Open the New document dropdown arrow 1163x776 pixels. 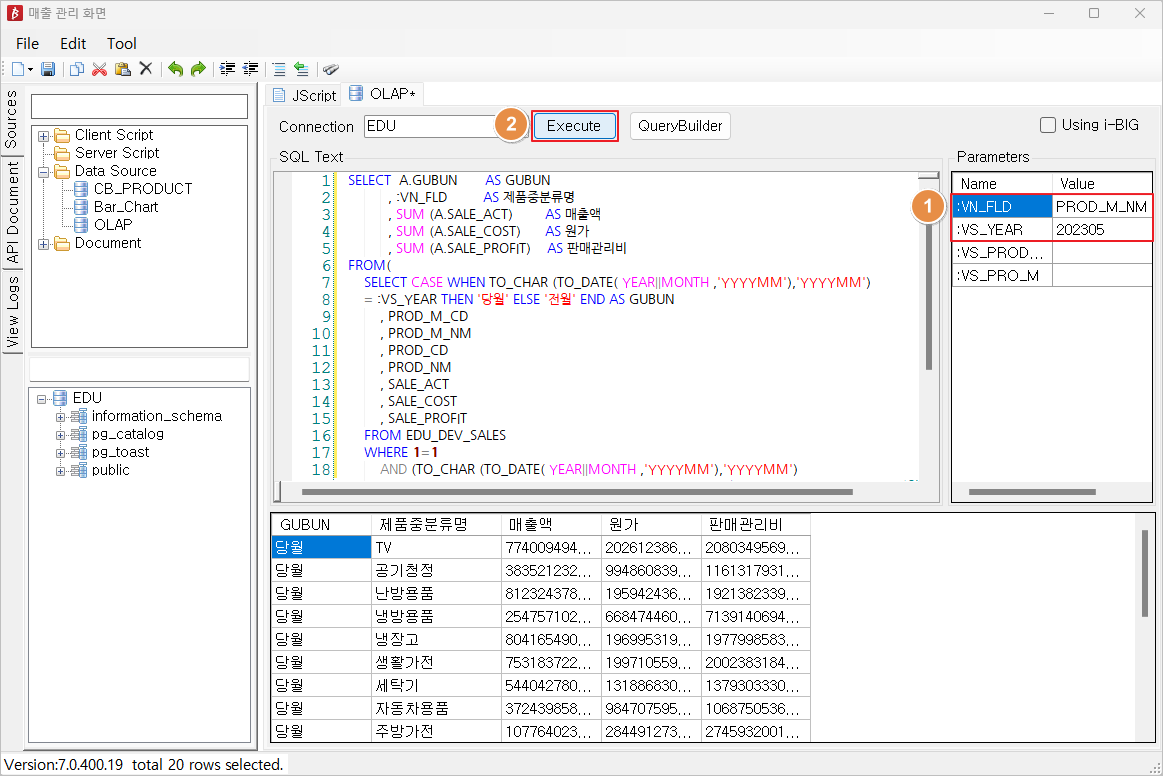(30, 70)
